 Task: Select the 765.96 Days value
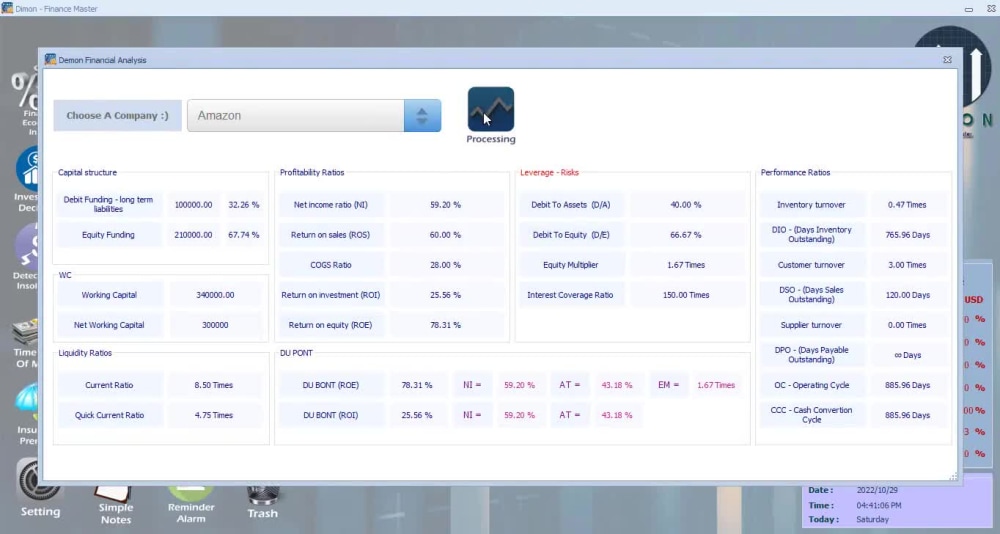tap(907, 235)
